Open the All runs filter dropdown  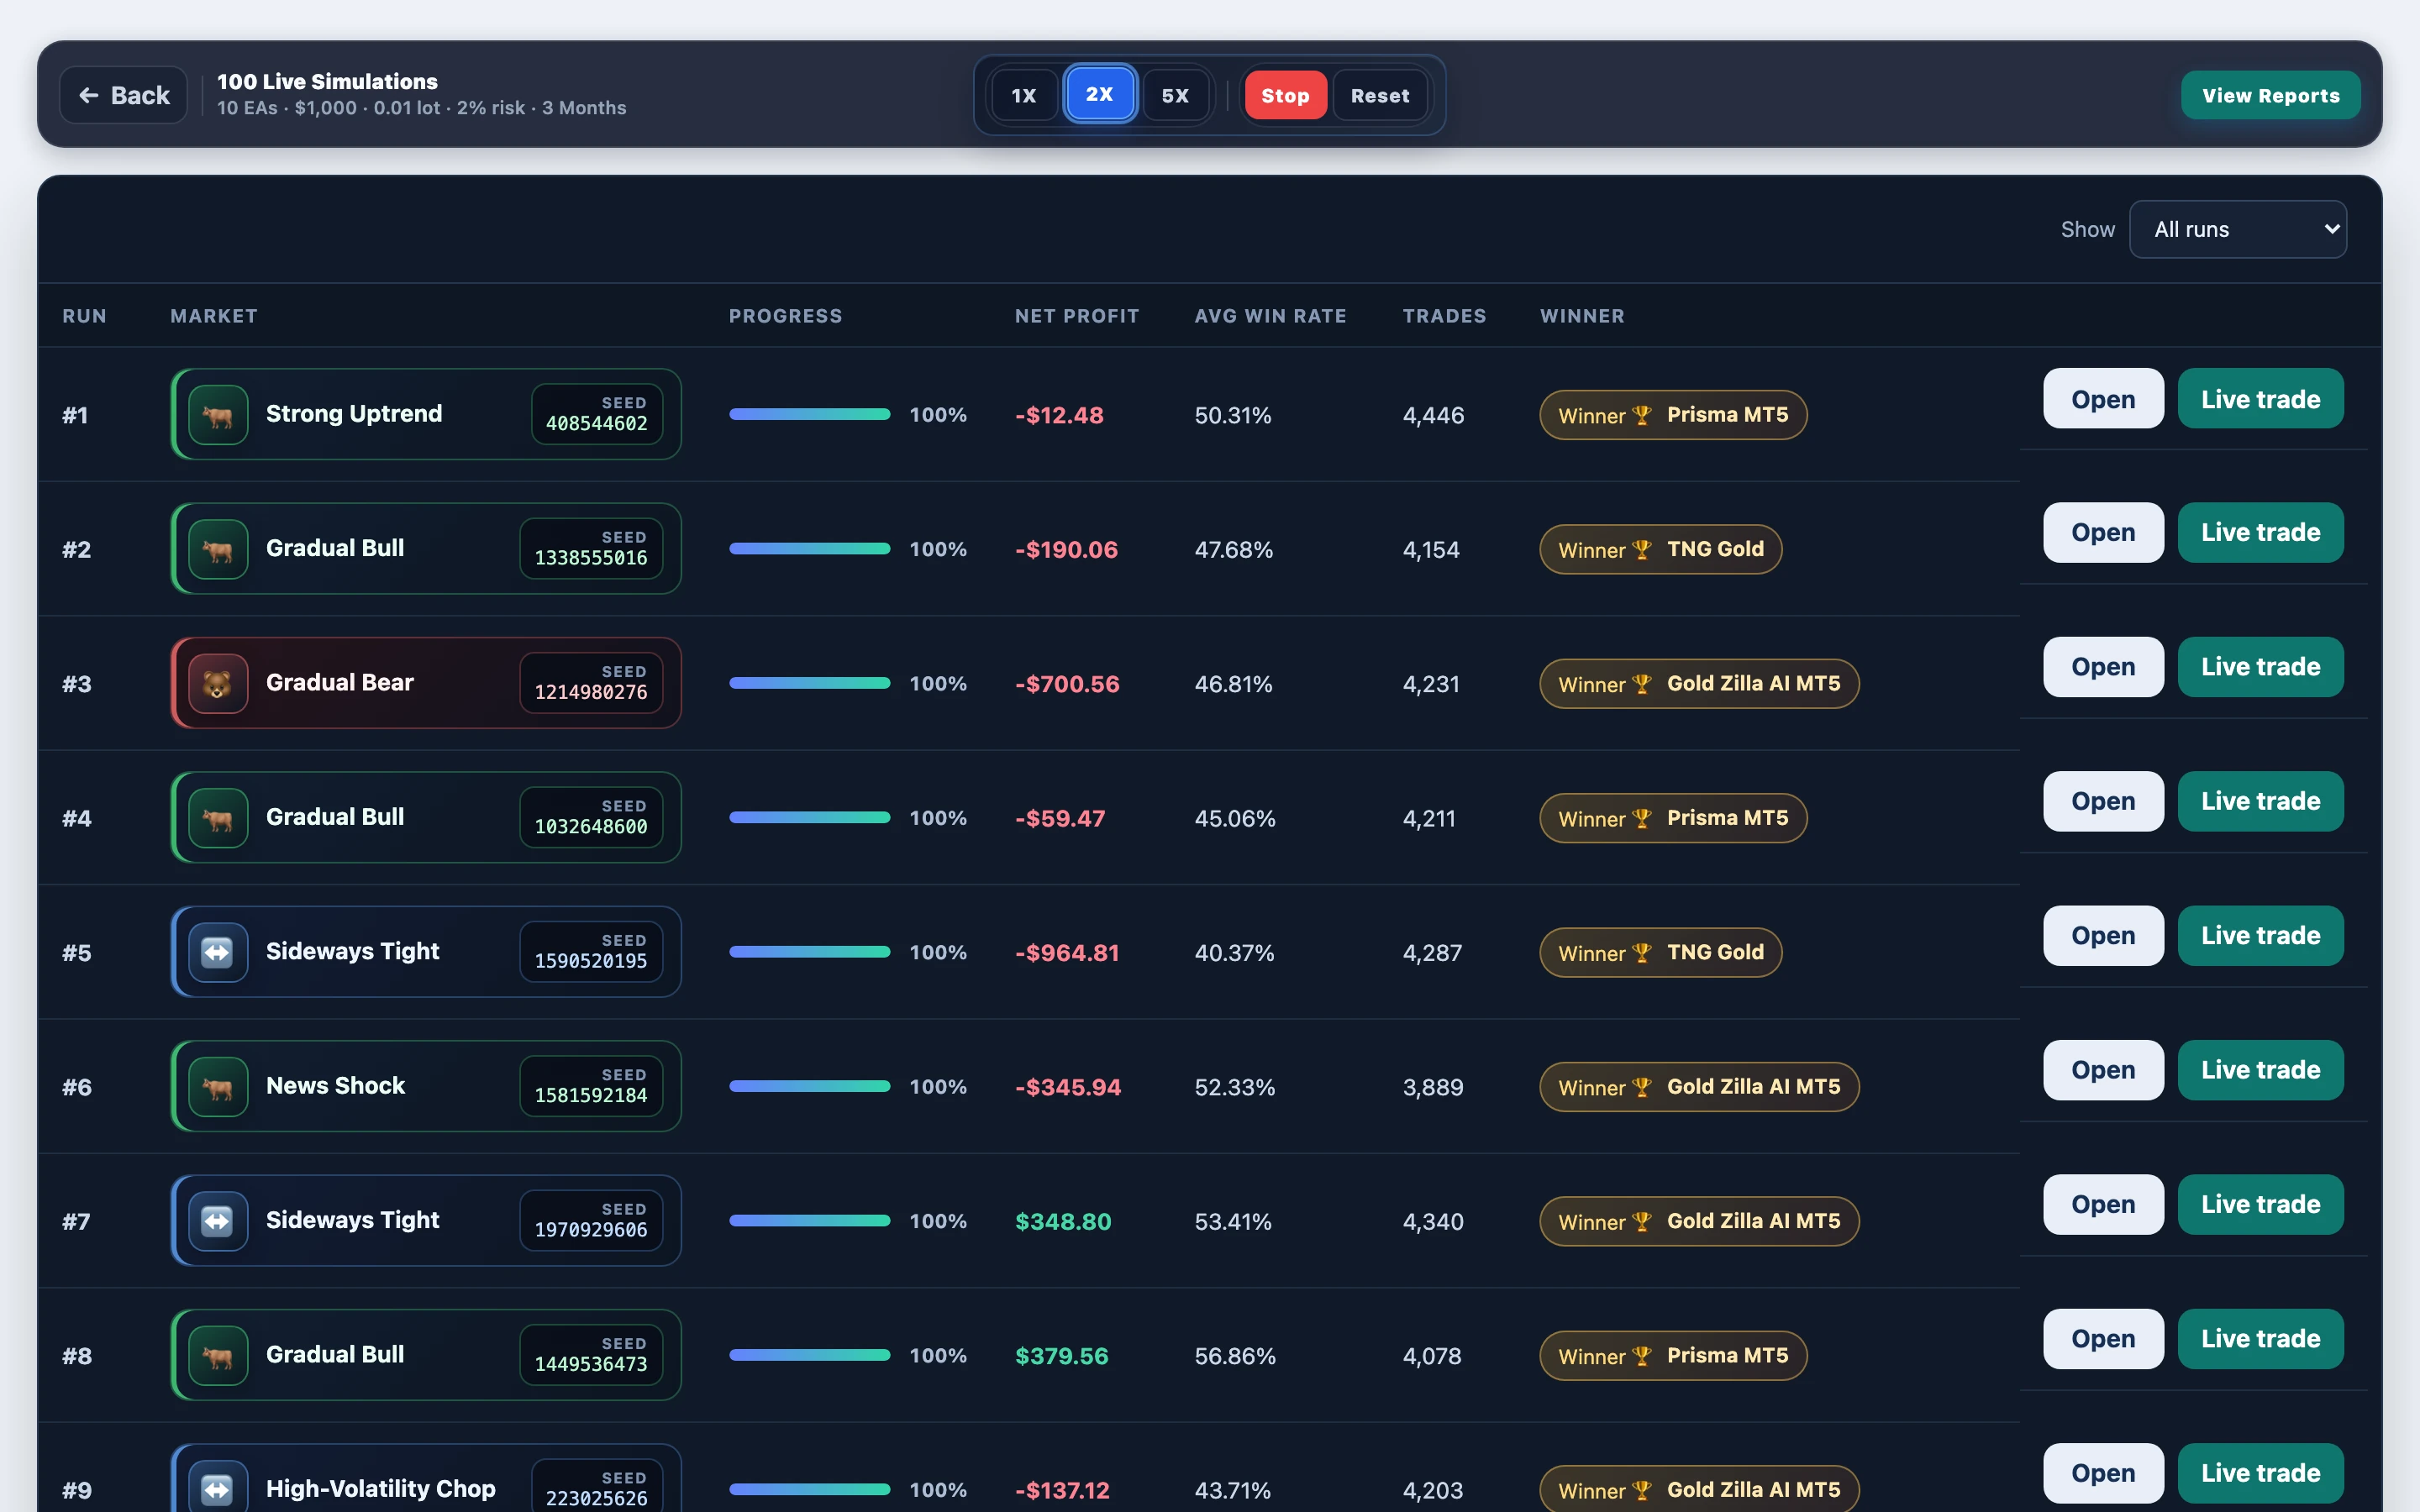pyautogui.click(x=2237, y=229)
